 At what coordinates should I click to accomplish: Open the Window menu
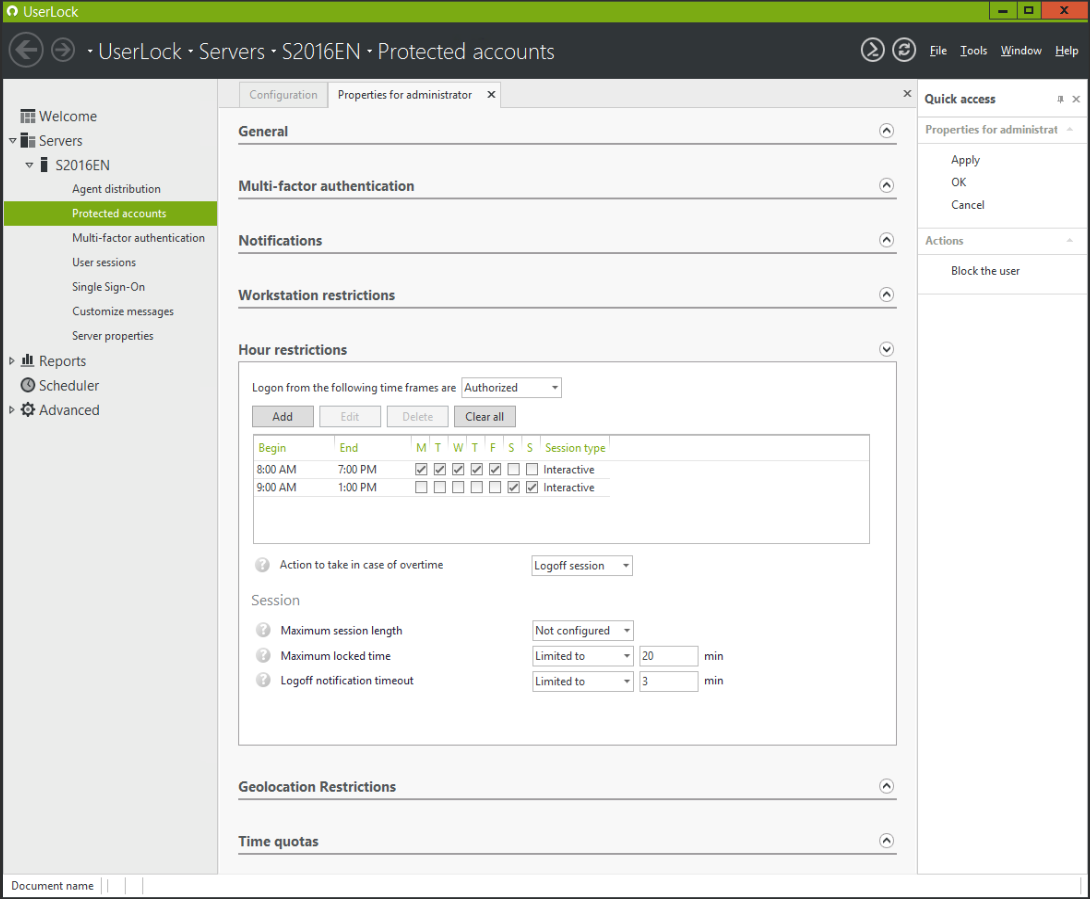pyautogui.click(x=1020, y=51)
